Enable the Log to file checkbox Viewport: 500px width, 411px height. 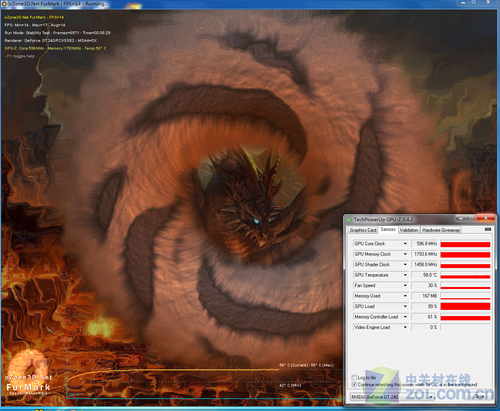point(354,377)
